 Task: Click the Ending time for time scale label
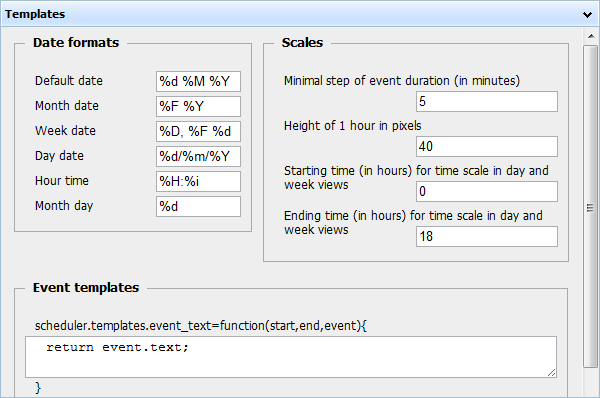[x=413, y=222]
